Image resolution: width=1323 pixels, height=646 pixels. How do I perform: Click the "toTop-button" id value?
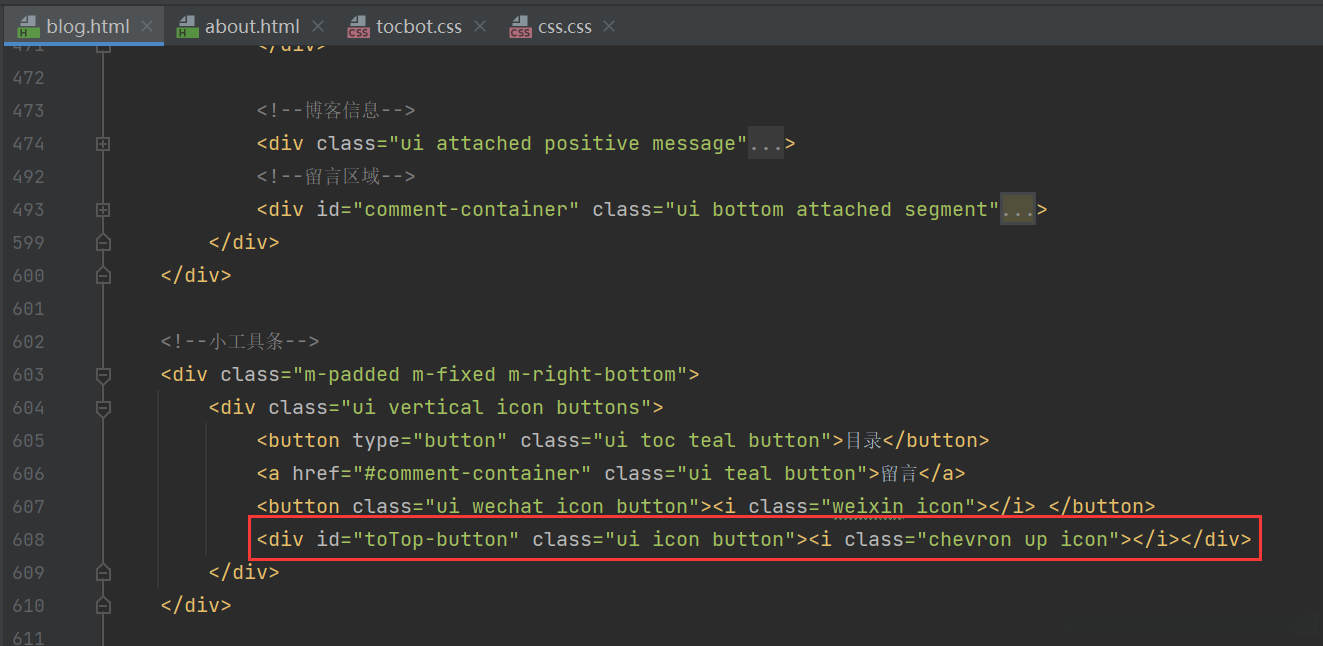coord(436,540)
